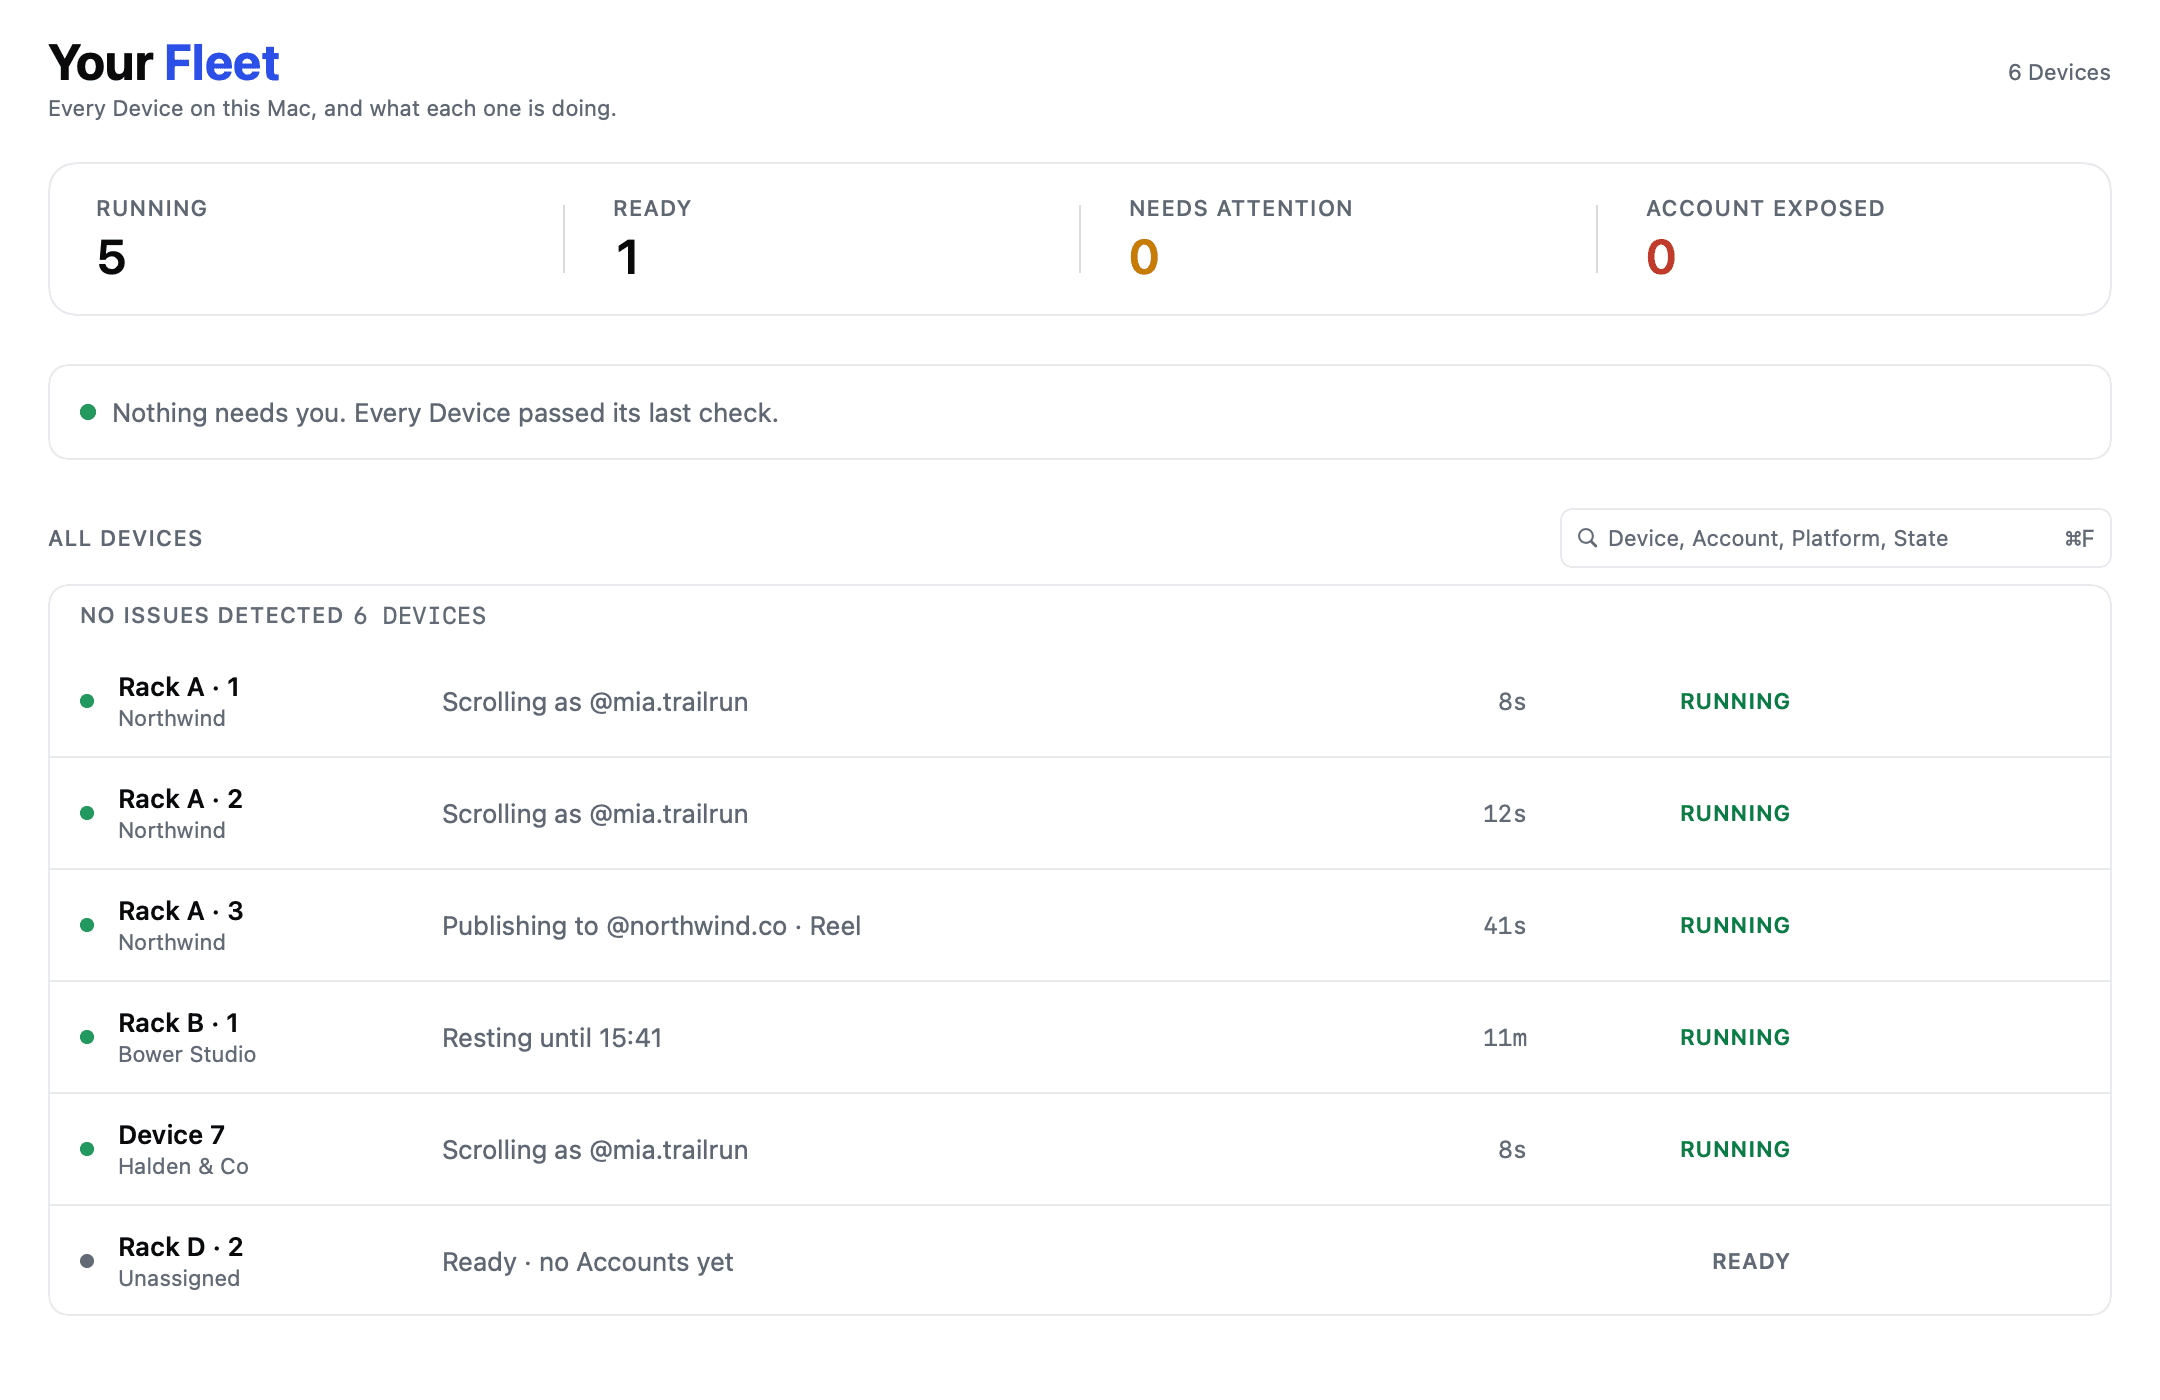Open the Rack A · 1 device name
Image resolution: width=2160 pixels, height=1400 pixels.
click(x=179, y=687)
